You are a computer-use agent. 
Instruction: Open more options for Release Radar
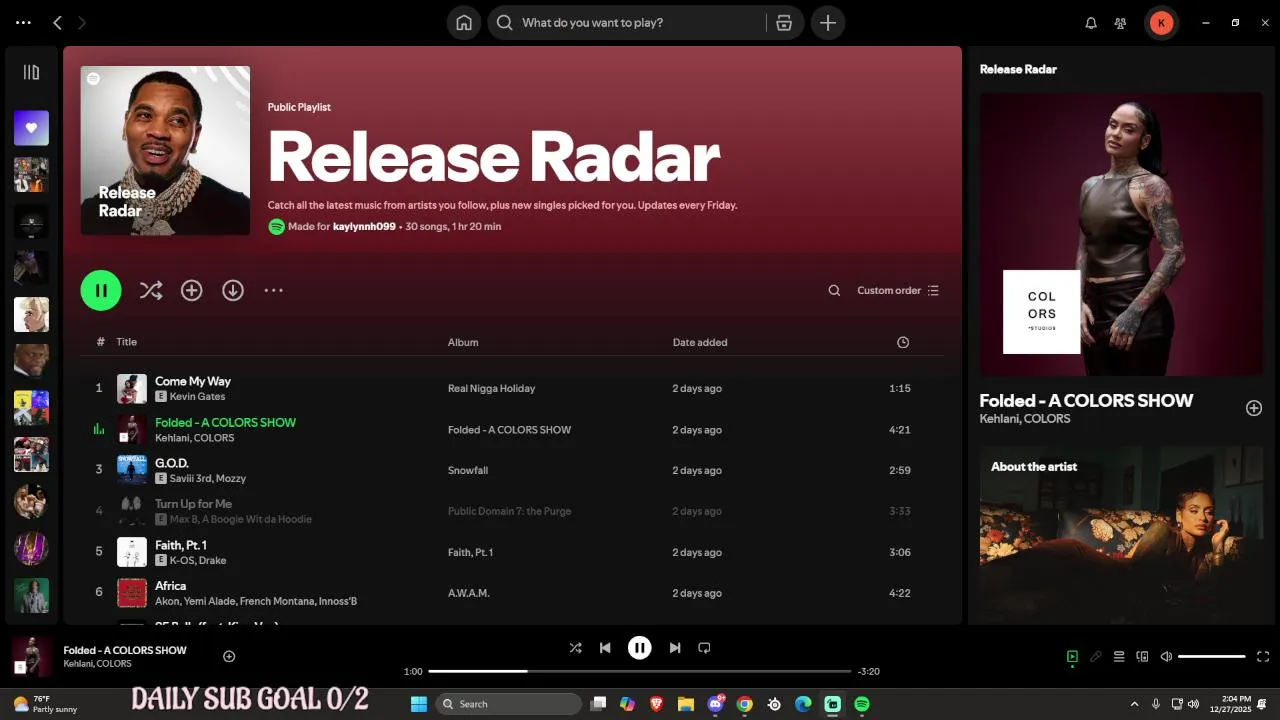(x=273, y=290)
